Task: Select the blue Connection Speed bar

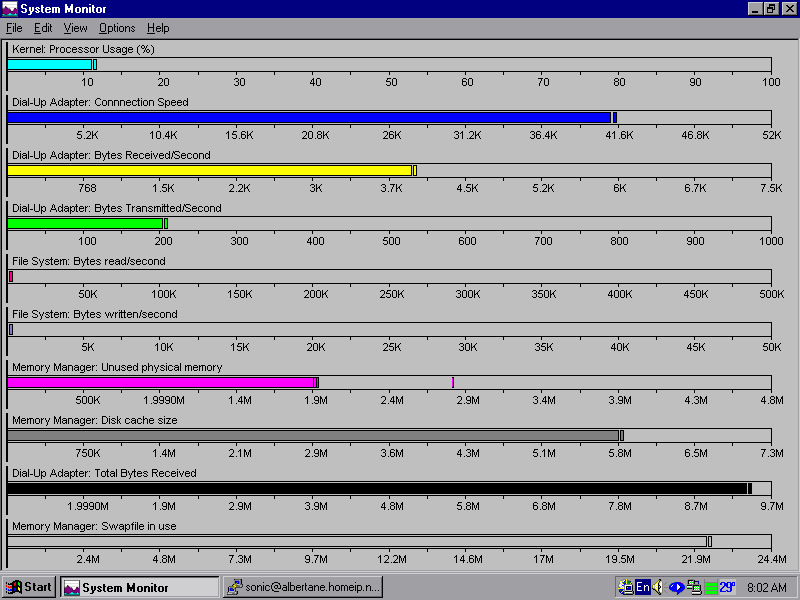Action: coord(308,117)
